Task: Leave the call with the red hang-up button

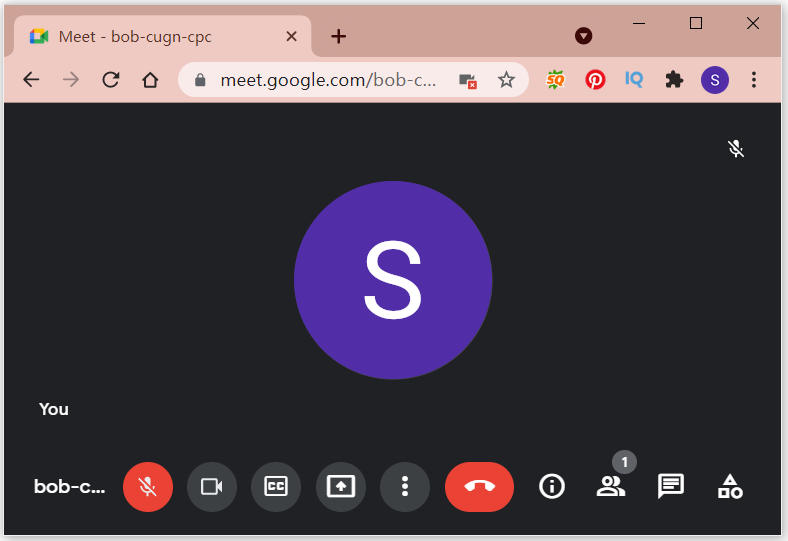Action: click(479, 487)
